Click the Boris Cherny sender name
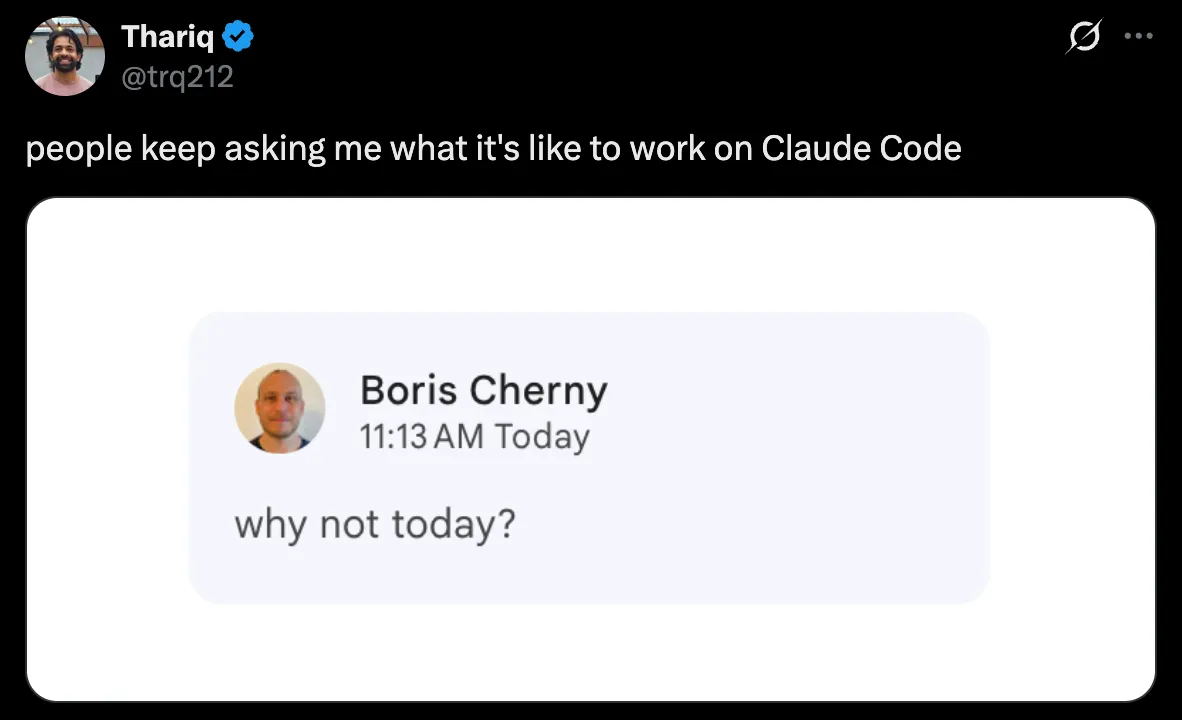This screenshot has height=720, width=1182. 483,390
